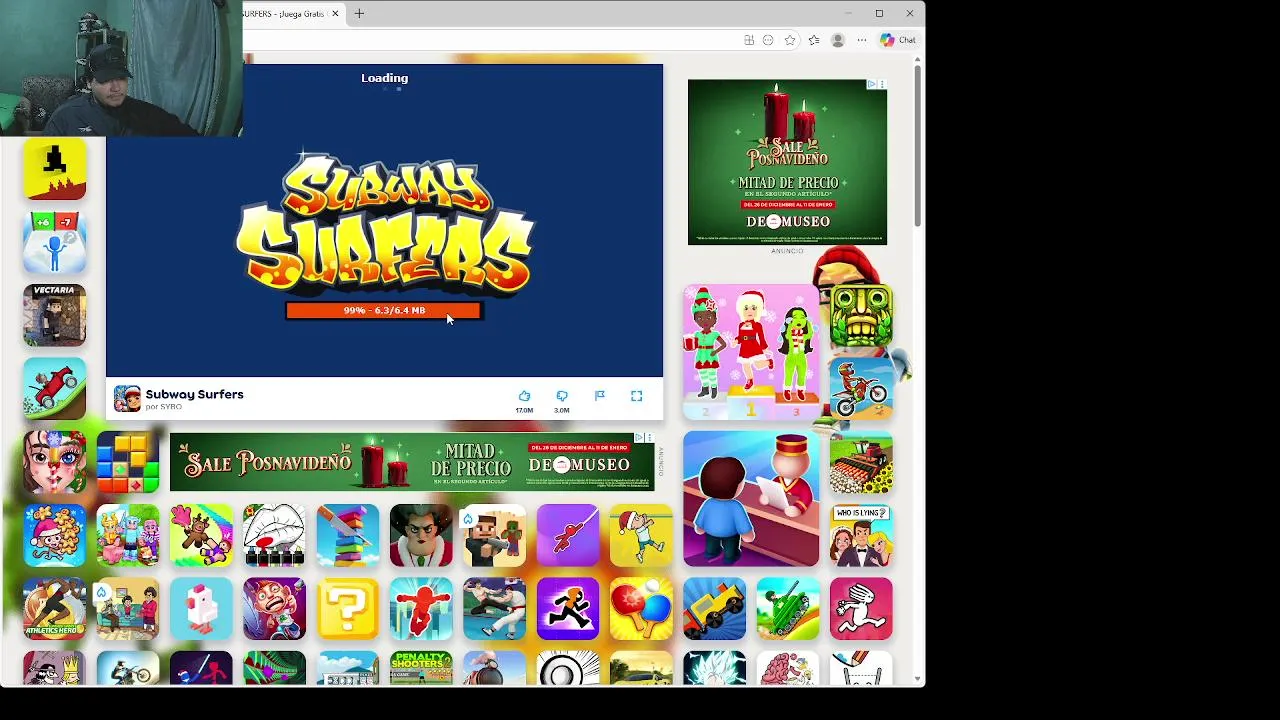
Task: Open the Christmas dress-up podium game
Action: (x=751, y=352)
